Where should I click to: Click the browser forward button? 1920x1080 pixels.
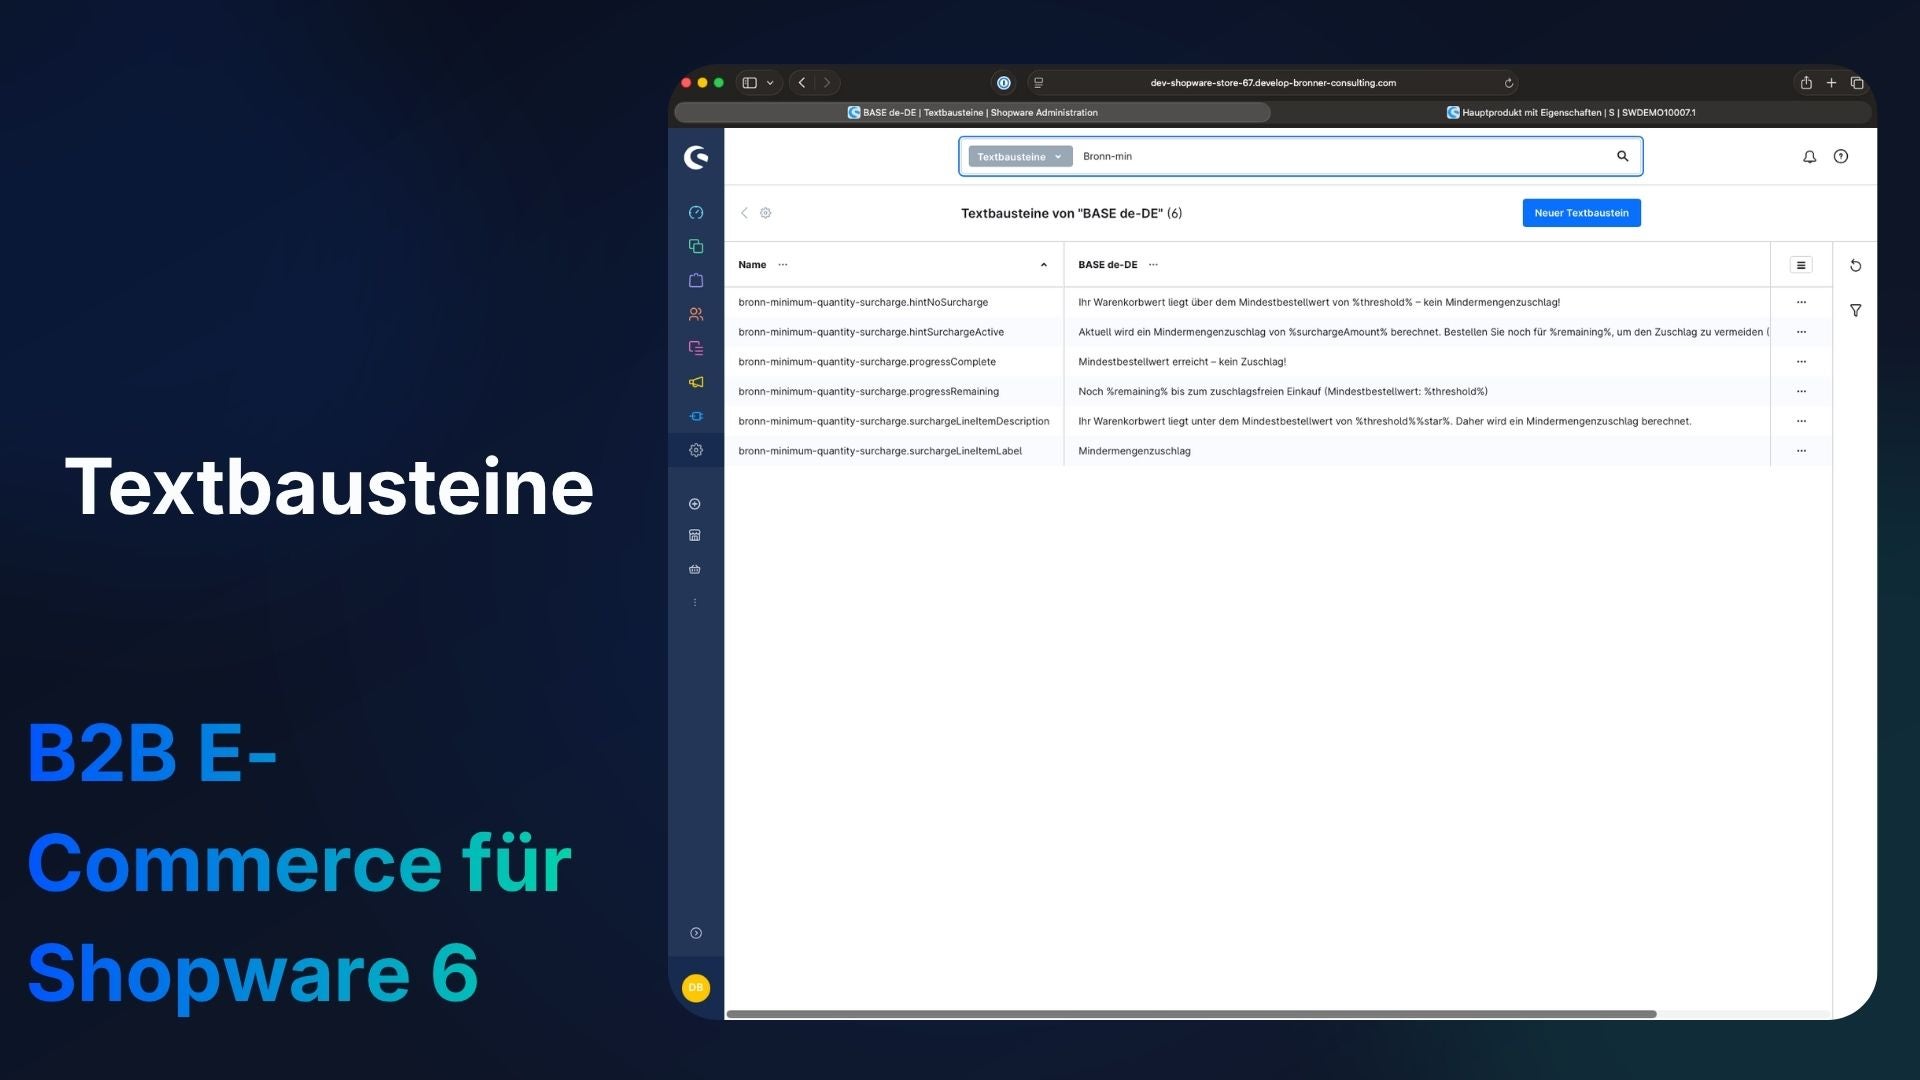point(827,83)
